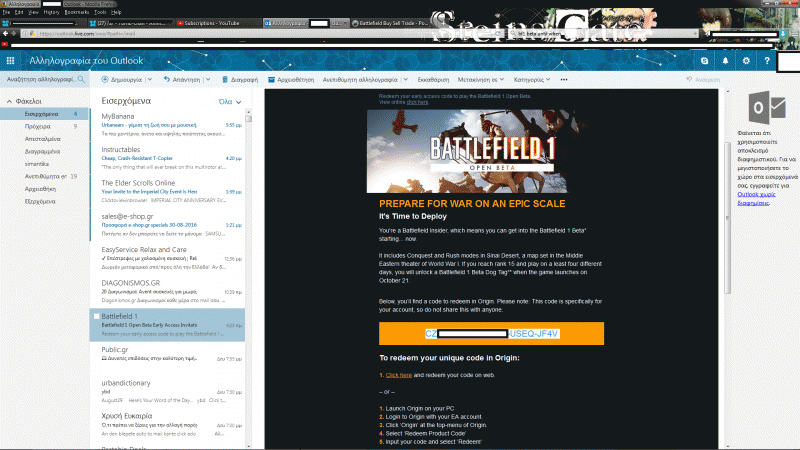Open the Outlook app launcher grid
Image resolution: width=800 pixels, height=450 pixels.
click(x=10, y=61)
